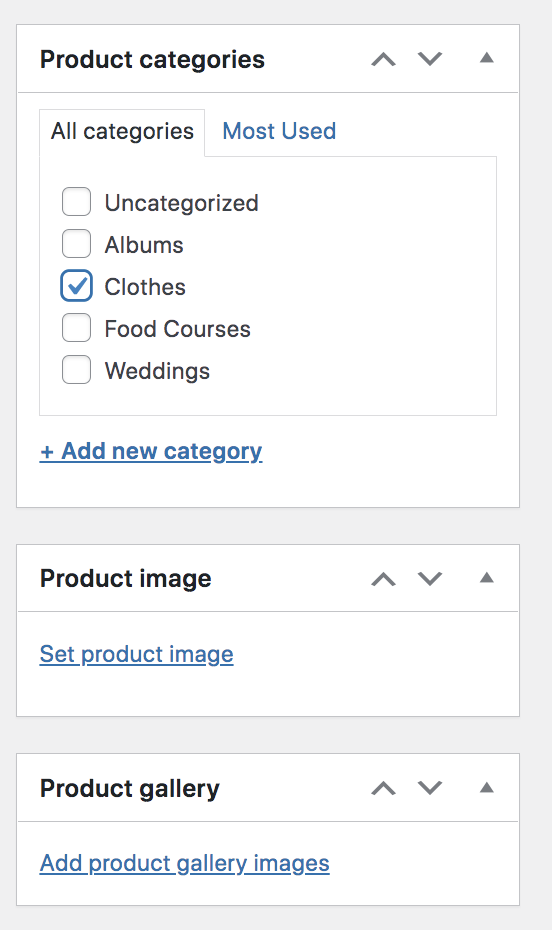Click Add product gallery images
This screenshot has width=552, height=930.
(184, 864)
